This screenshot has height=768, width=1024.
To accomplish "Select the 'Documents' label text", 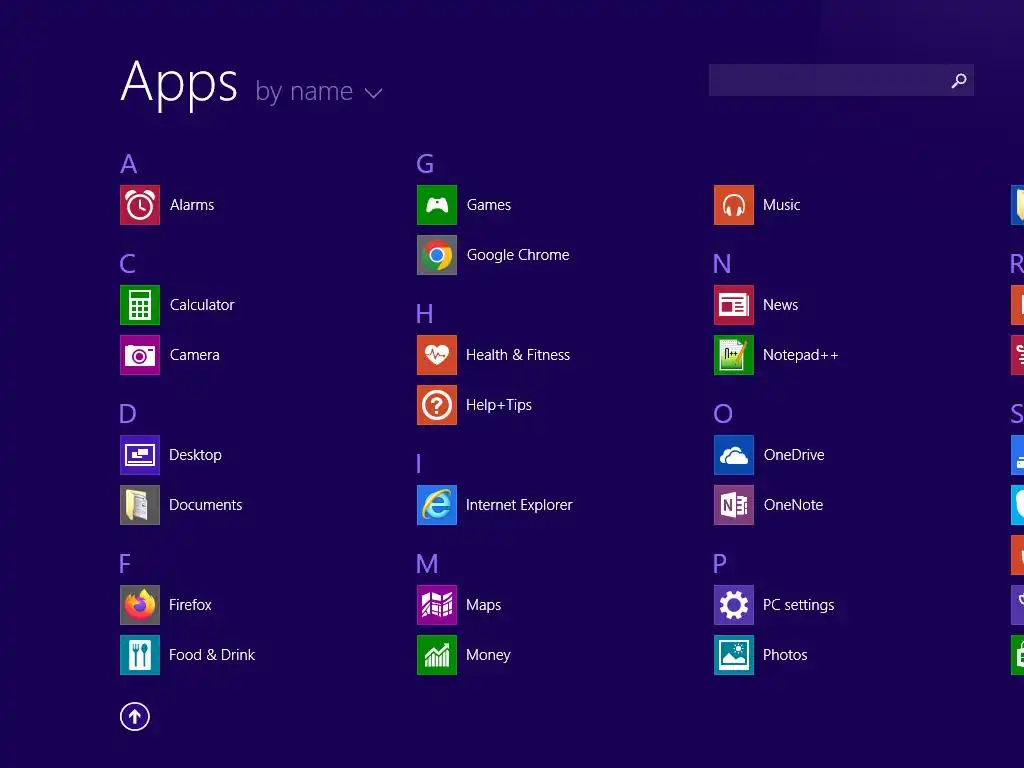I will tap(206, 505).
